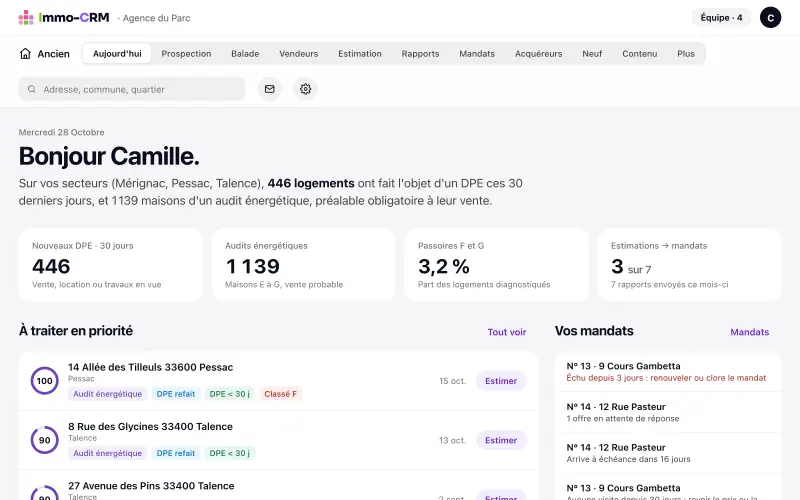Open the Équipe · 4 button
800x500 pixels.
(x=721, y=18)
